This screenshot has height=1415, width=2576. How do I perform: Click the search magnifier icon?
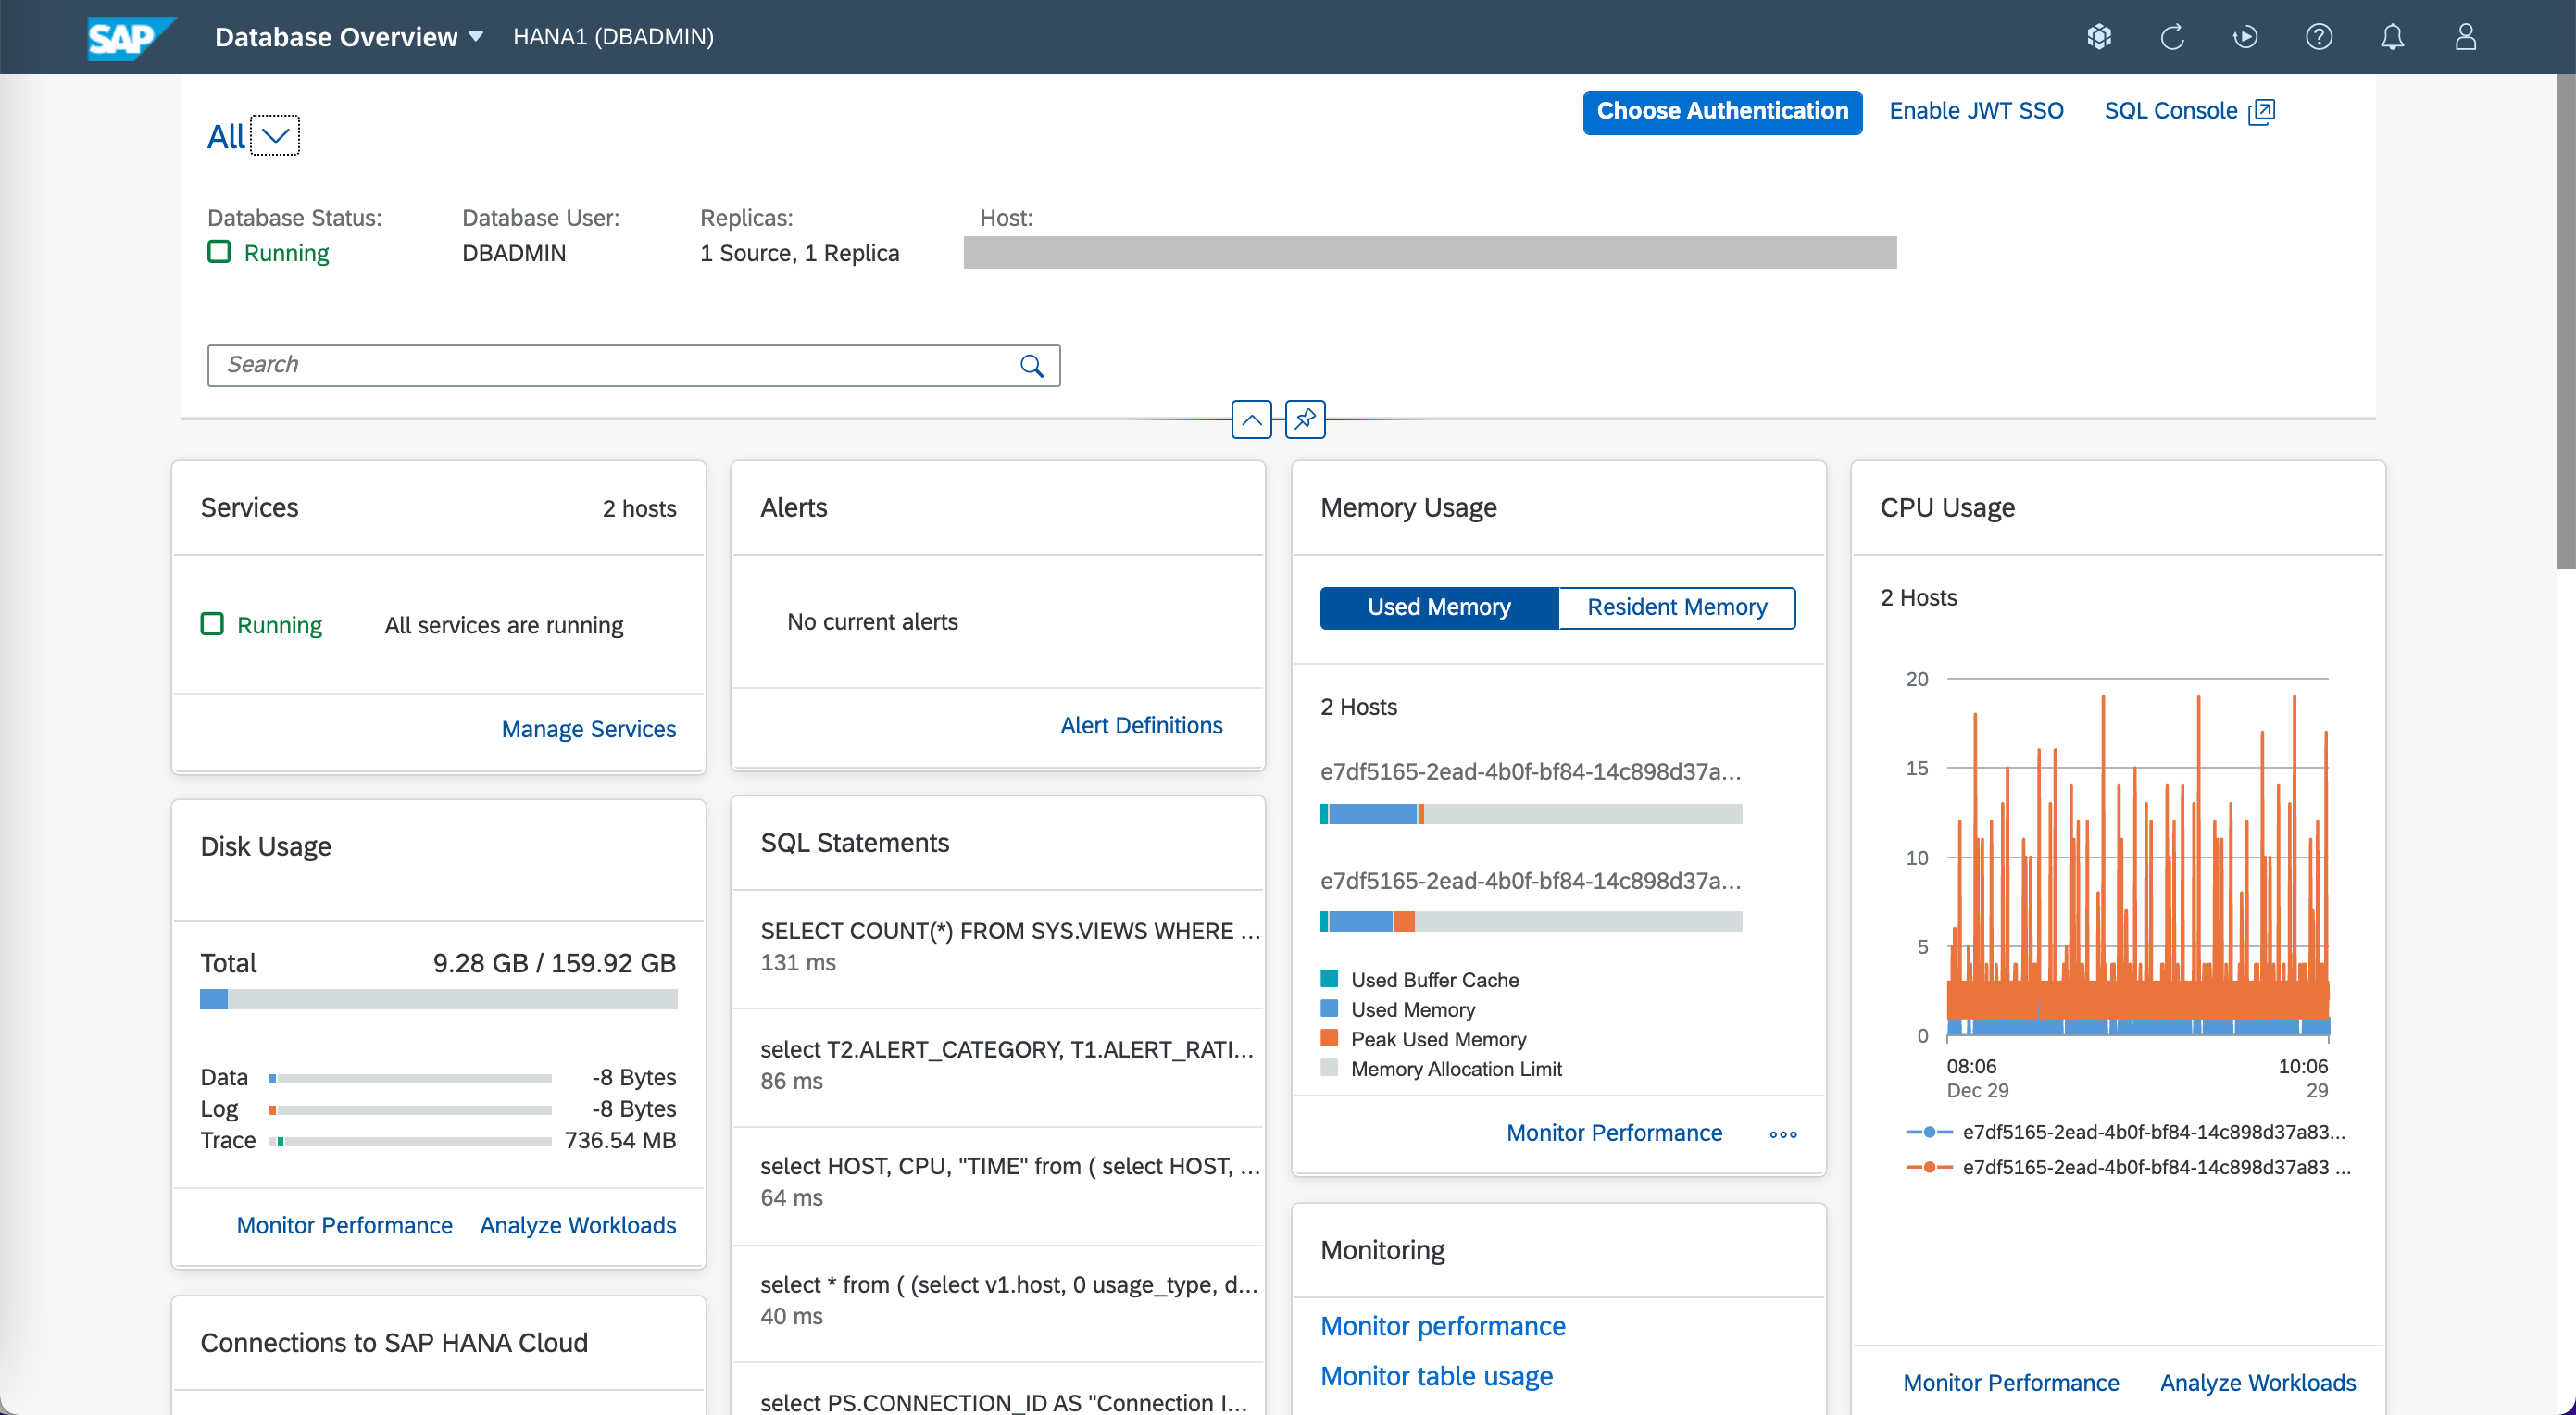[1032, 366]
